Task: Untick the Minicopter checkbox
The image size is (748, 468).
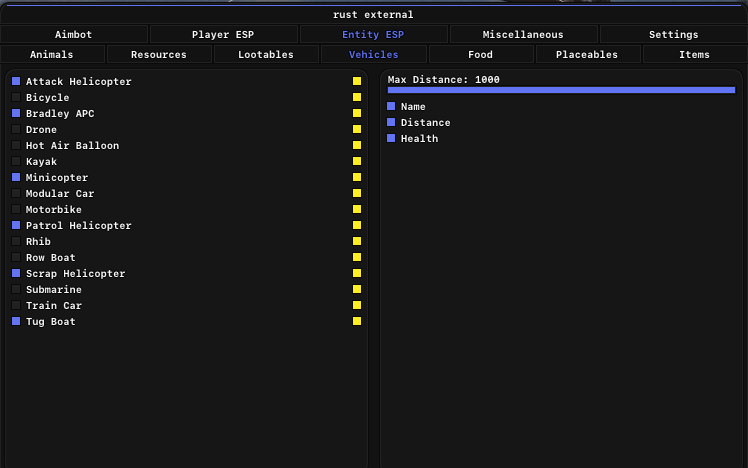Action: (x=16, y=177)
